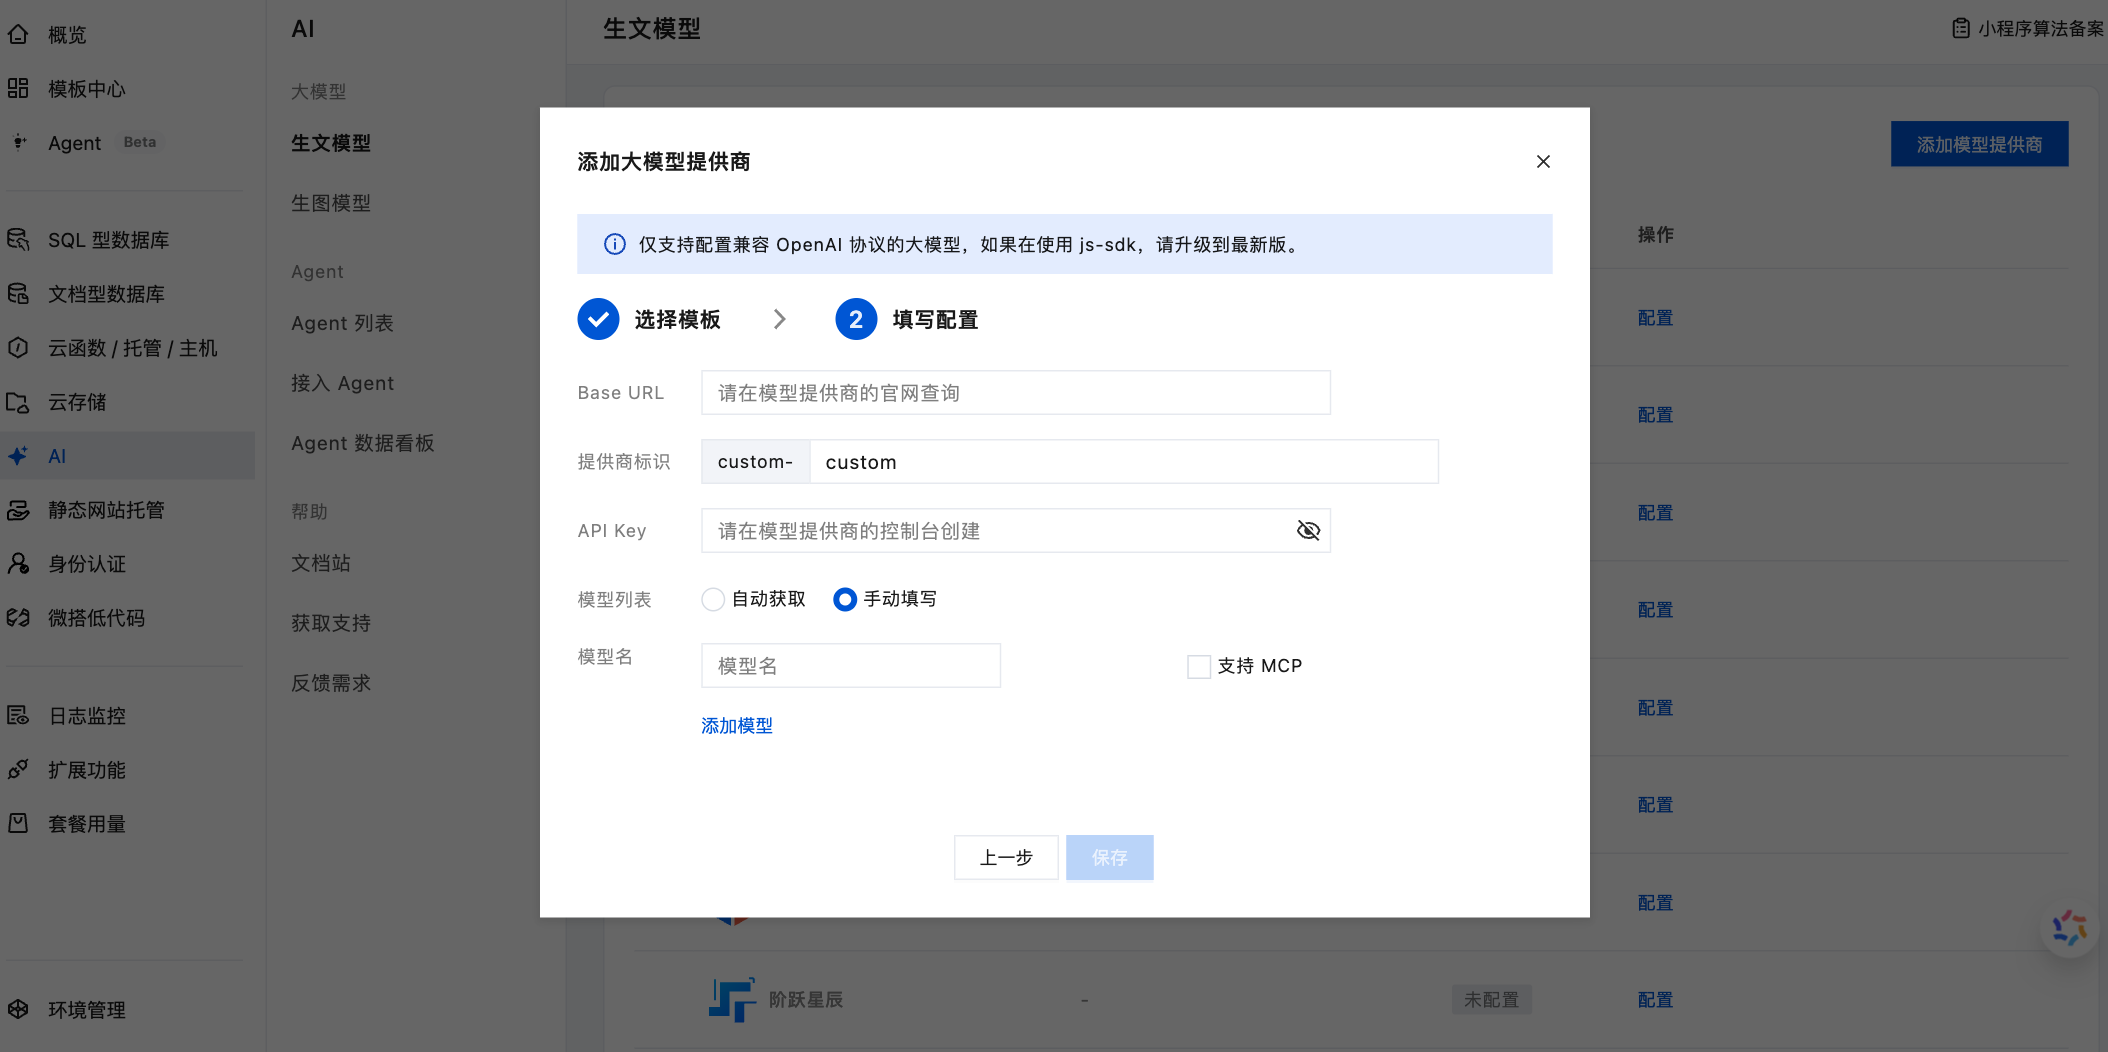Open the 静态网站托管 icon

coord(18,510)
